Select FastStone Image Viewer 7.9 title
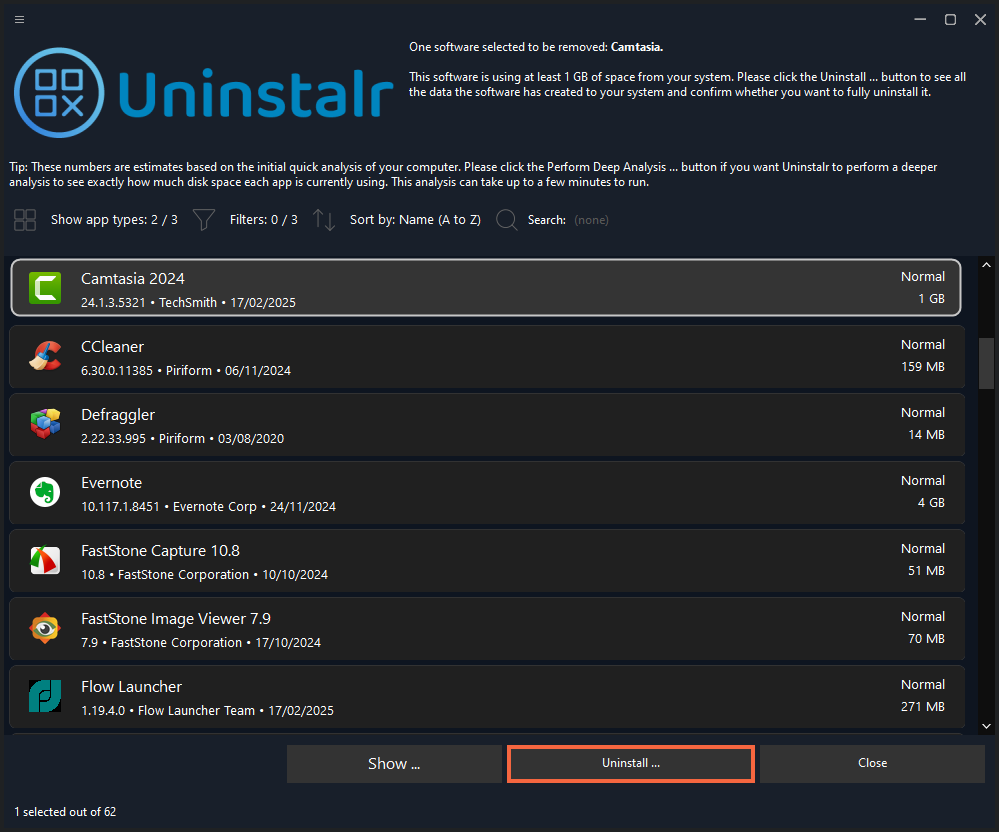The width and height of the screenshot is (999, 832). point(176,619)
